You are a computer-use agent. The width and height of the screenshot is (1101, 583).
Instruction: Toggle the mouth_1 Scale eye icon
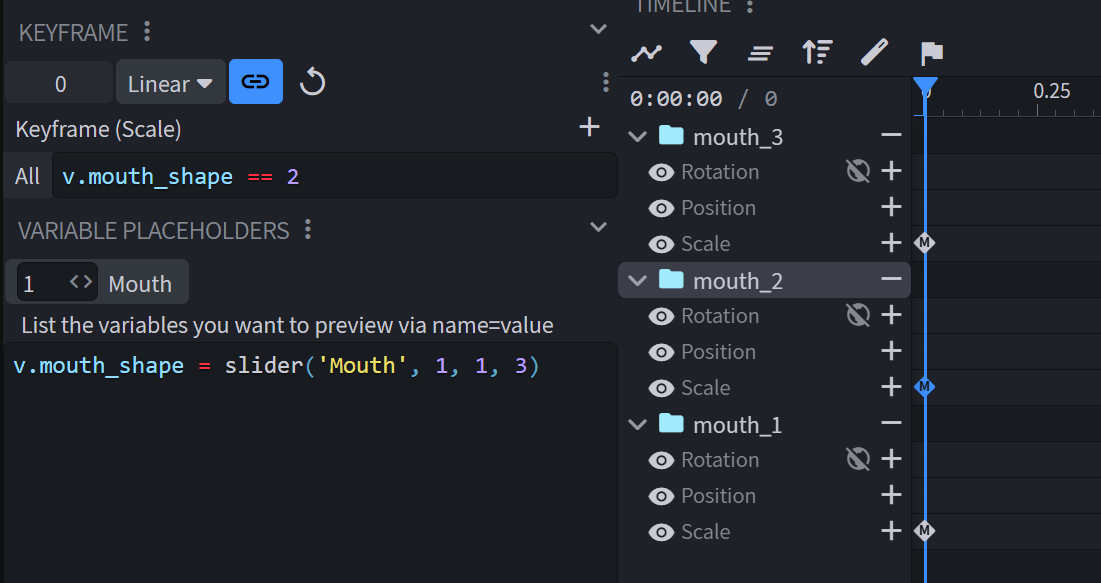point(661,532)
